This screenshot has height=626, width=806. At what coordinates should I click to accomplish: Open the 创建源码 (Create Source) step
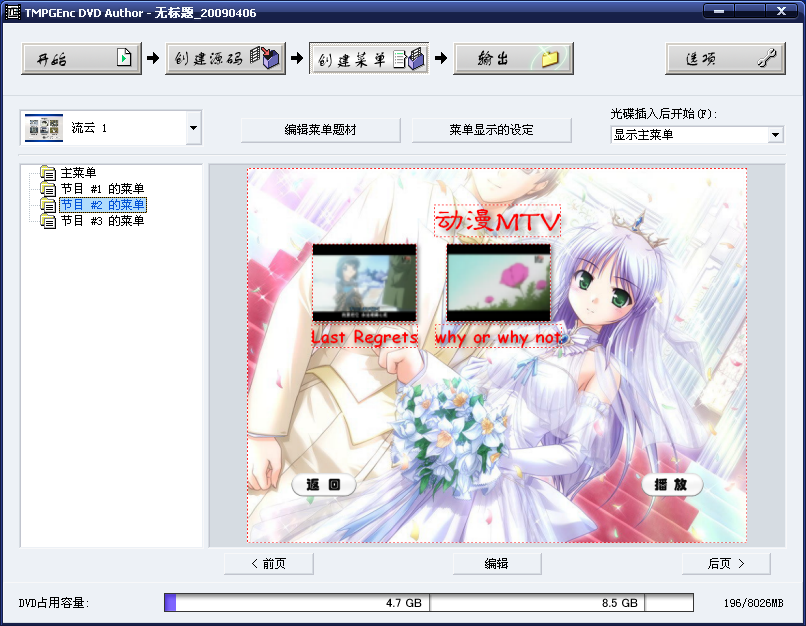coord(225,59)
